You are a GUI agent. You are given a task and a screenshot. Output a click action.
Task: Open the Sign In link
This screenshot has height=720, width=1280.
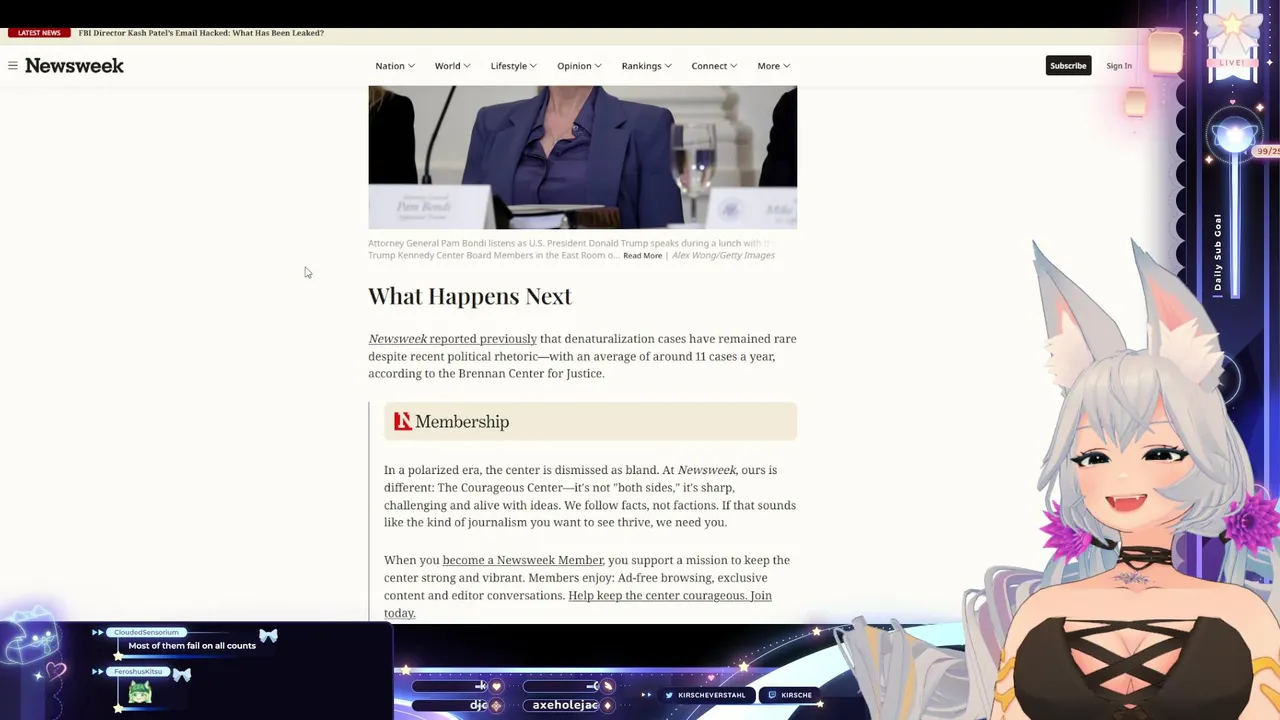tap(1119, 66)
